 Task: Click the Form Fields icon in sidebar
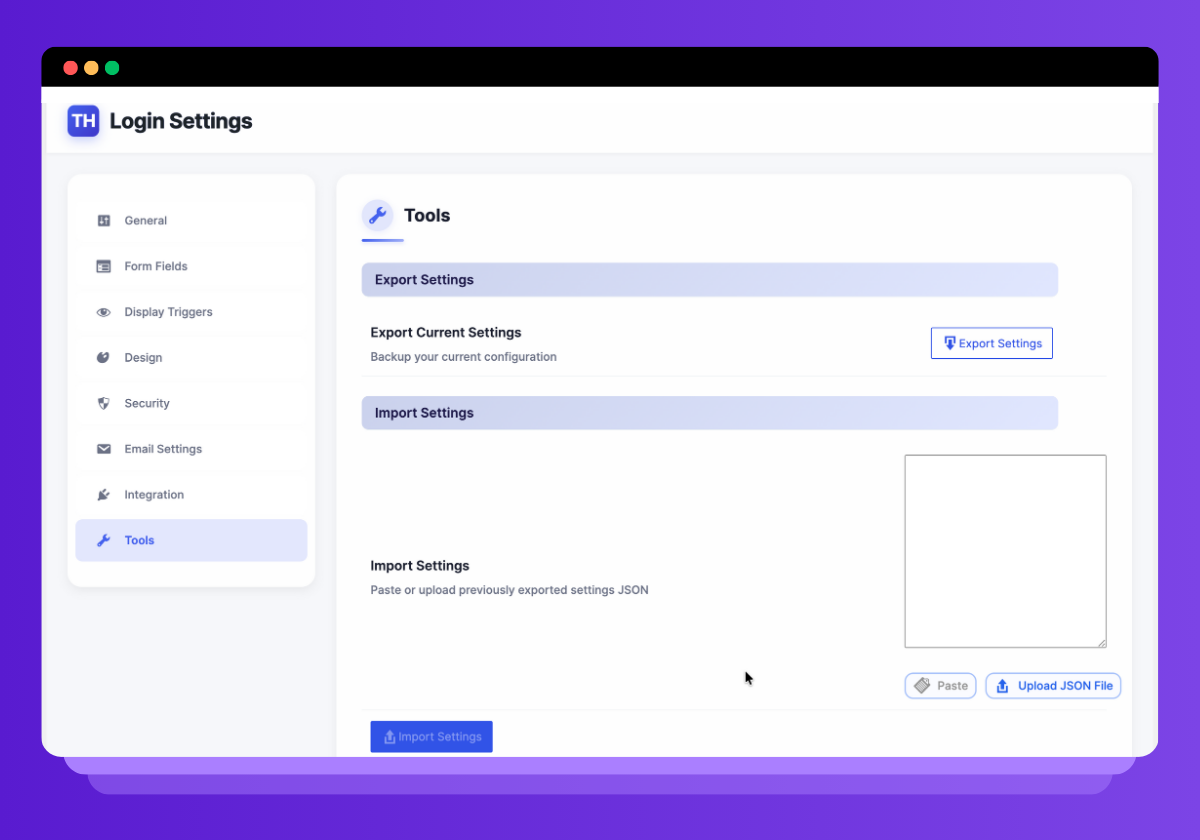coord(103,266)
